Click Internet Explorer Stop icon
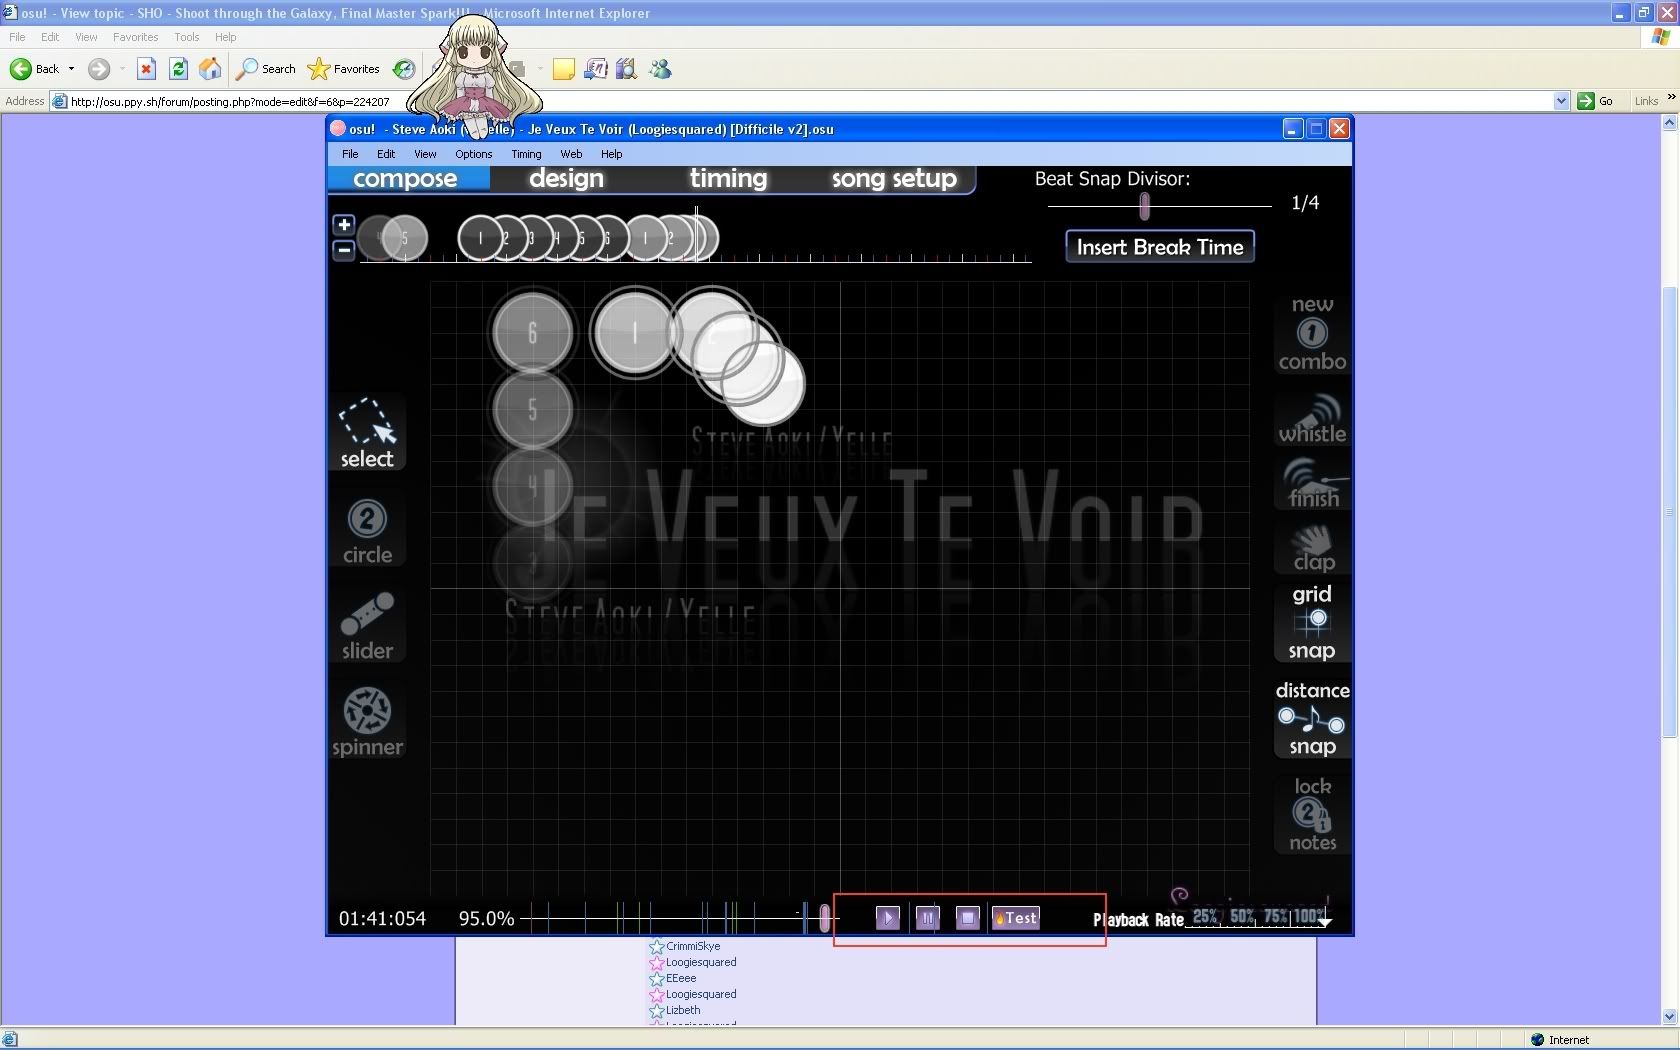 point(146,69)
